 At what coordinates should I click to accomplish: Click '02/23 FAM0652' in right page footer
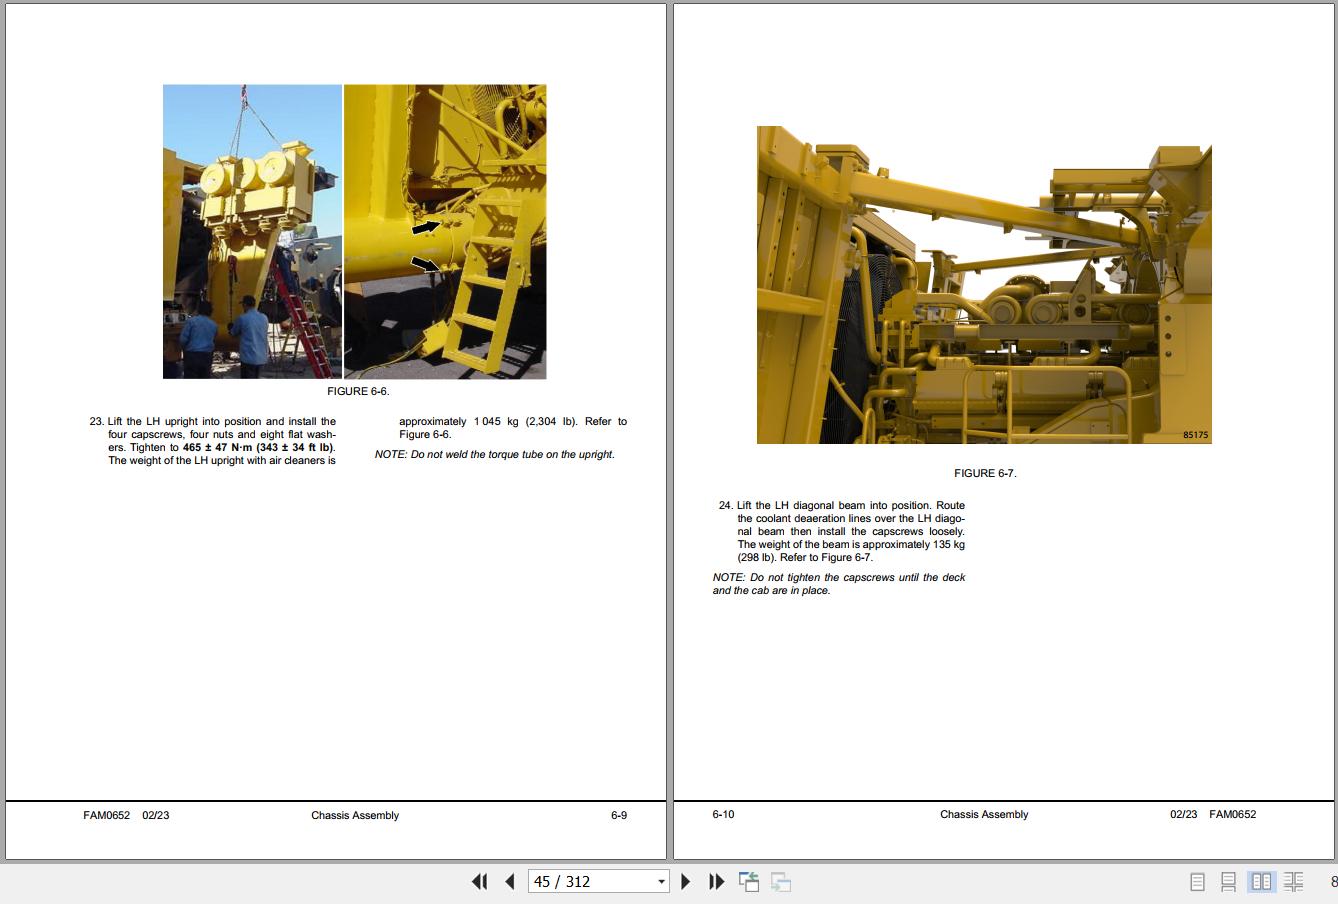[x=1213, y=814]
